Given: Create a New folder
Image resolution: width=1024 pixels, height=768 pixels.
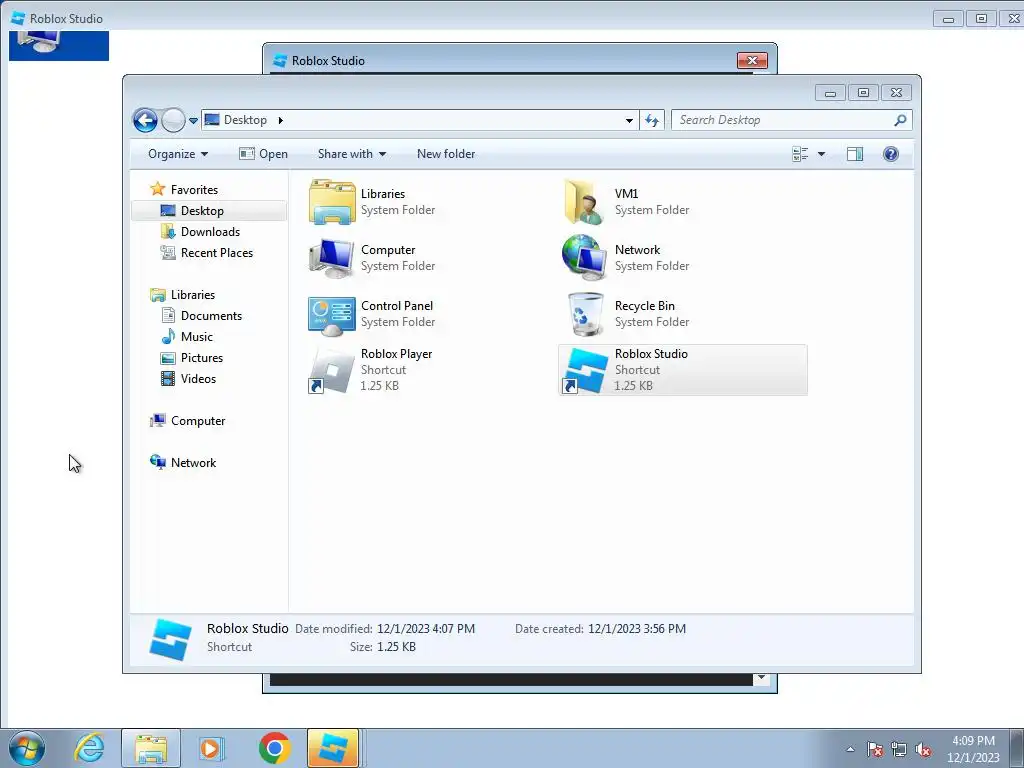Looking at the screenshot, I should click(446, 154).
